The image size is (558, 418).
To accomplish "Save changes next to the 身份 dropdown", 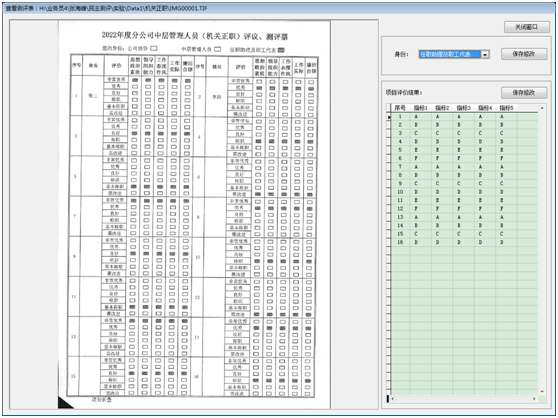I will click(x=524, y=54).
